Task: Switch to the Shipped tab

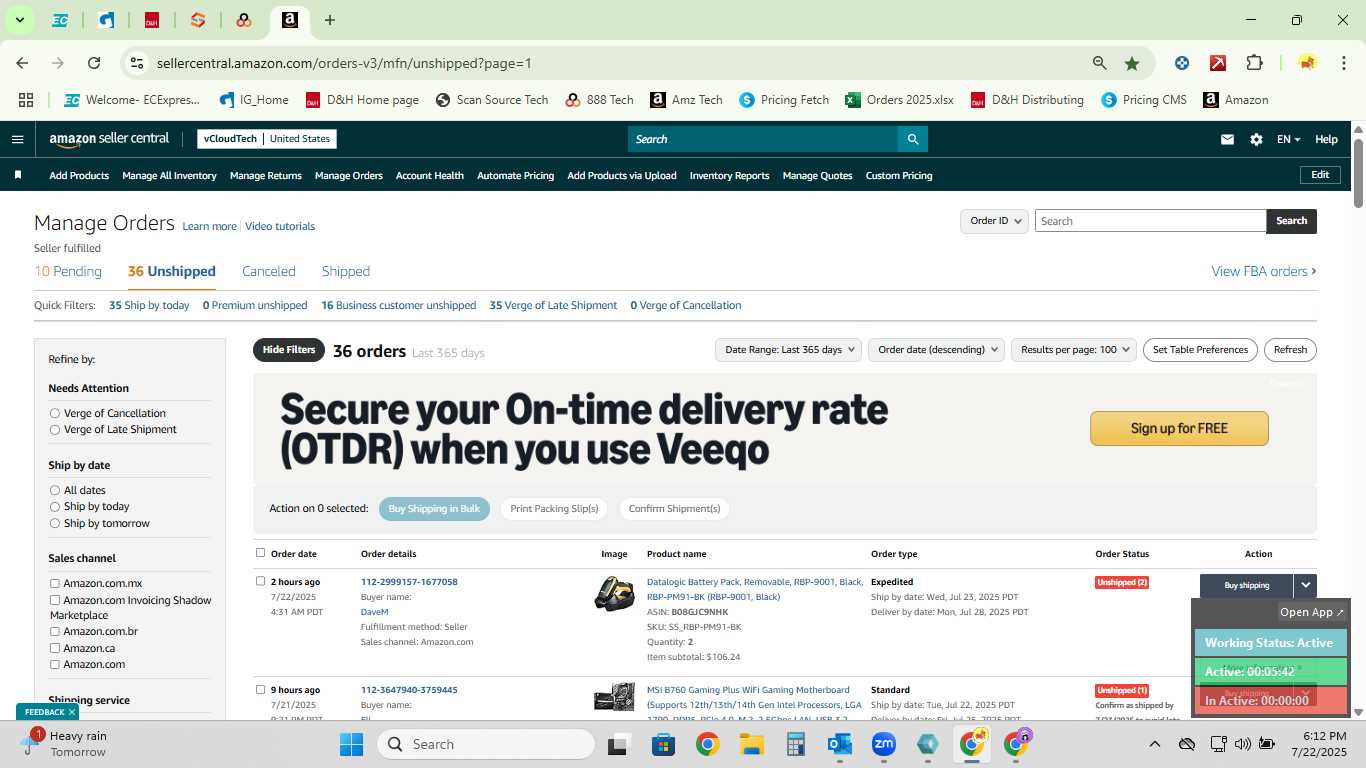Action: point(346,271)
